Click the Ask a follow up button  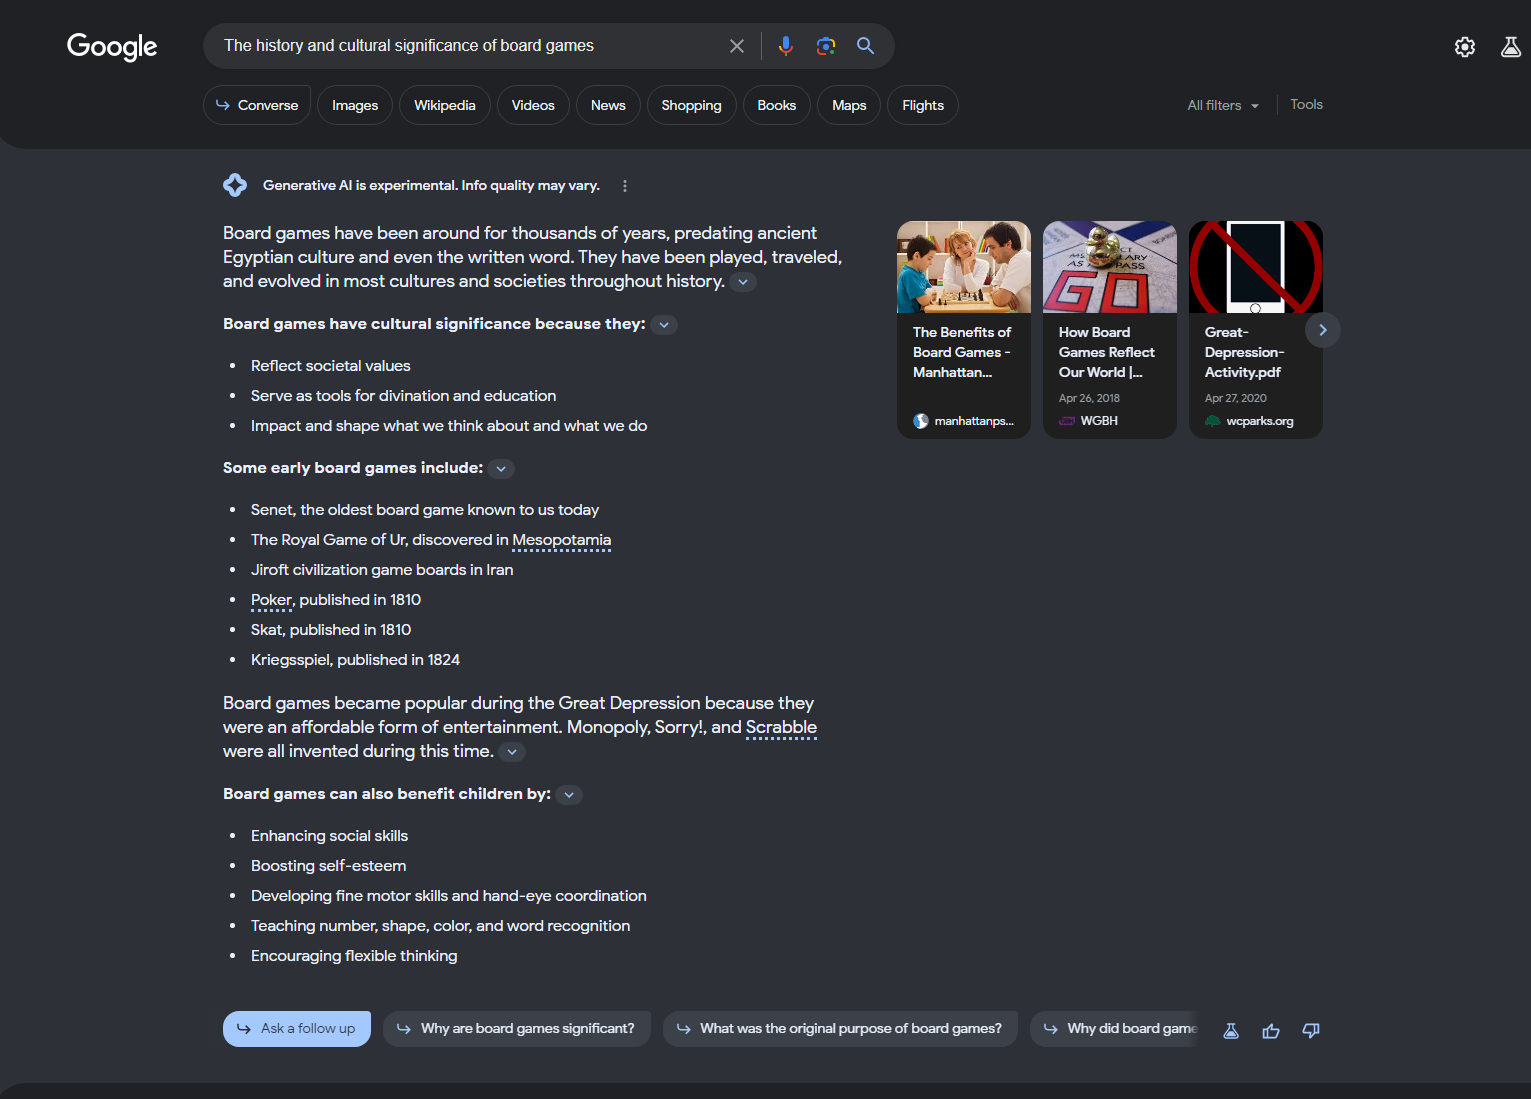(x=297, y=1029)
